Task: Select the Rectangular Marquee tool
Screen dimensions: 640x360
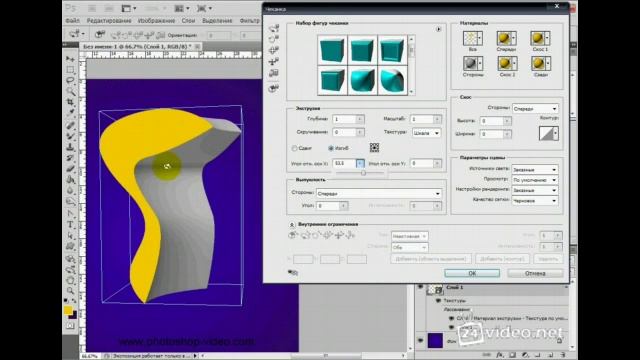Action: coord(71,70)
